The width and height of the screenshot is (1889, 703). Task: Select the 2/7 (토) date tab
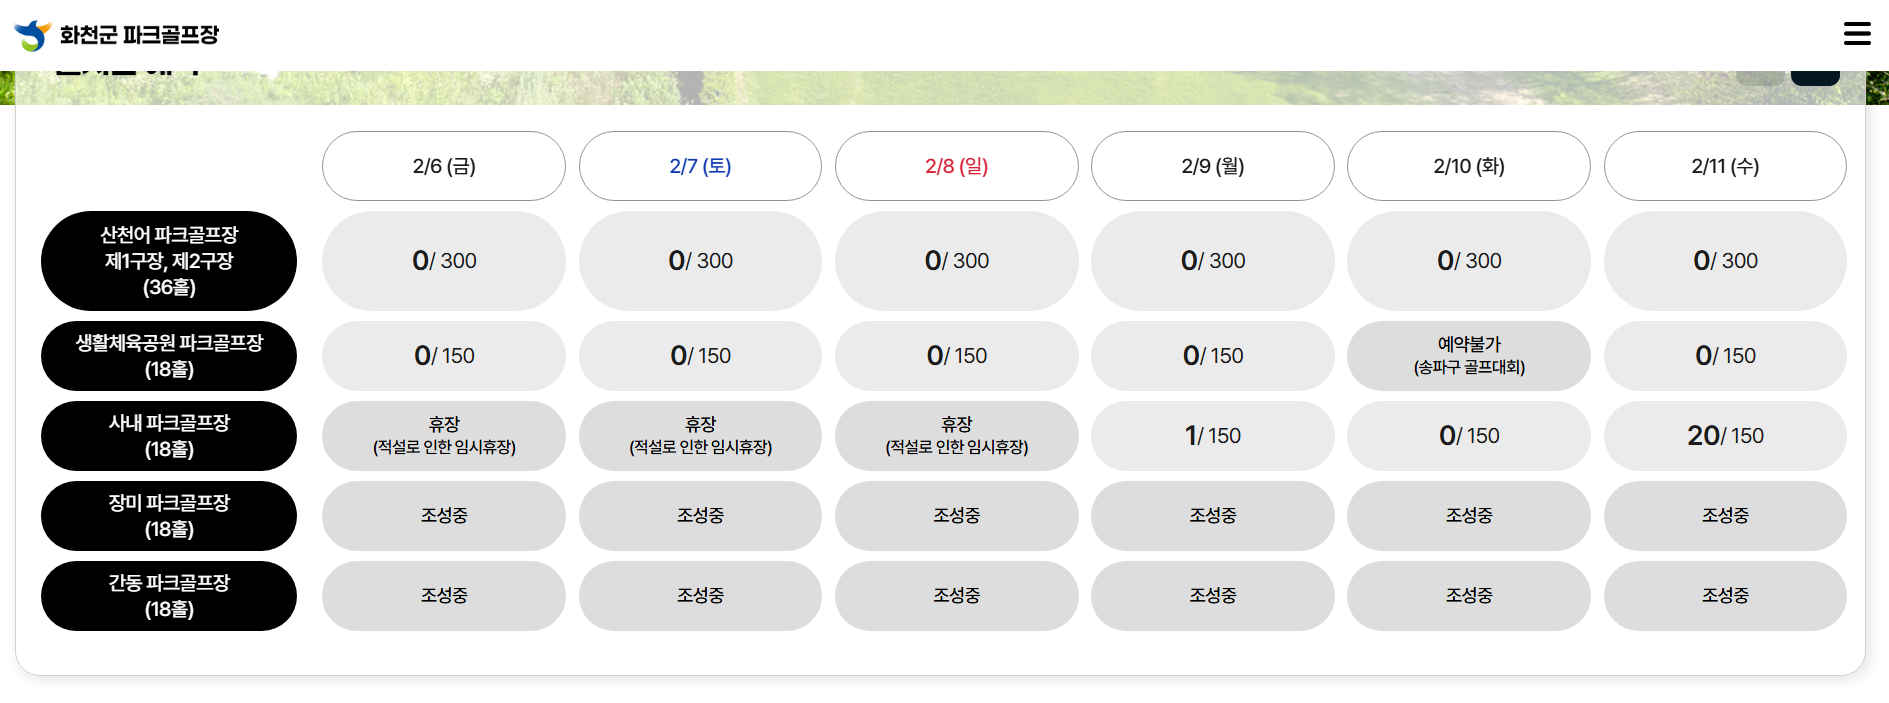(x=700, y=166)
